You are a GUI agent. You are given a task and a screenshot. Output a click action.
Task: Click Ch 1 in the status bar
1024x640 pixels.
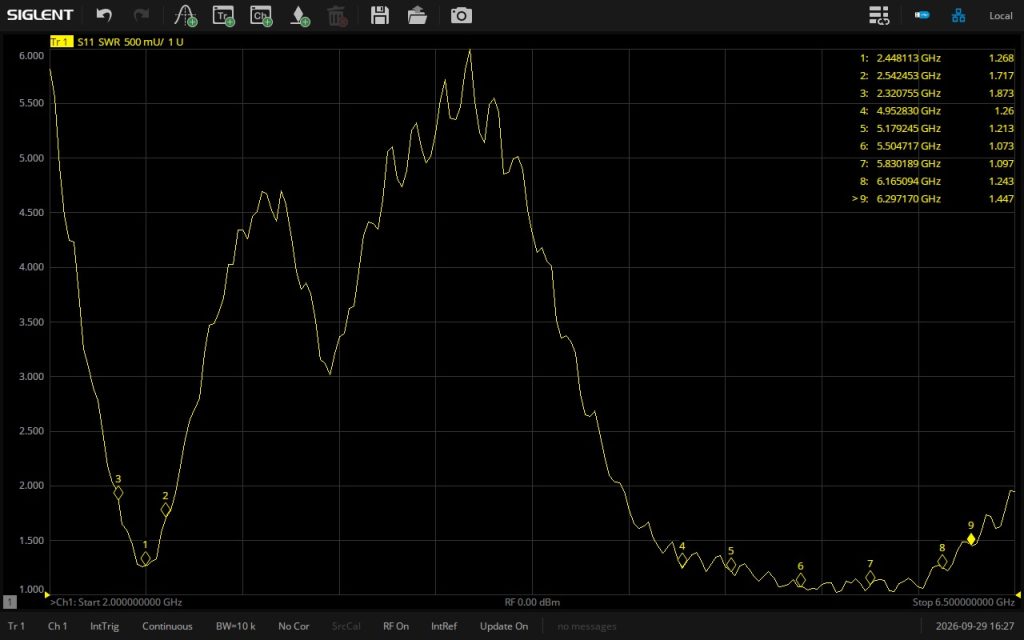[57, 626]
